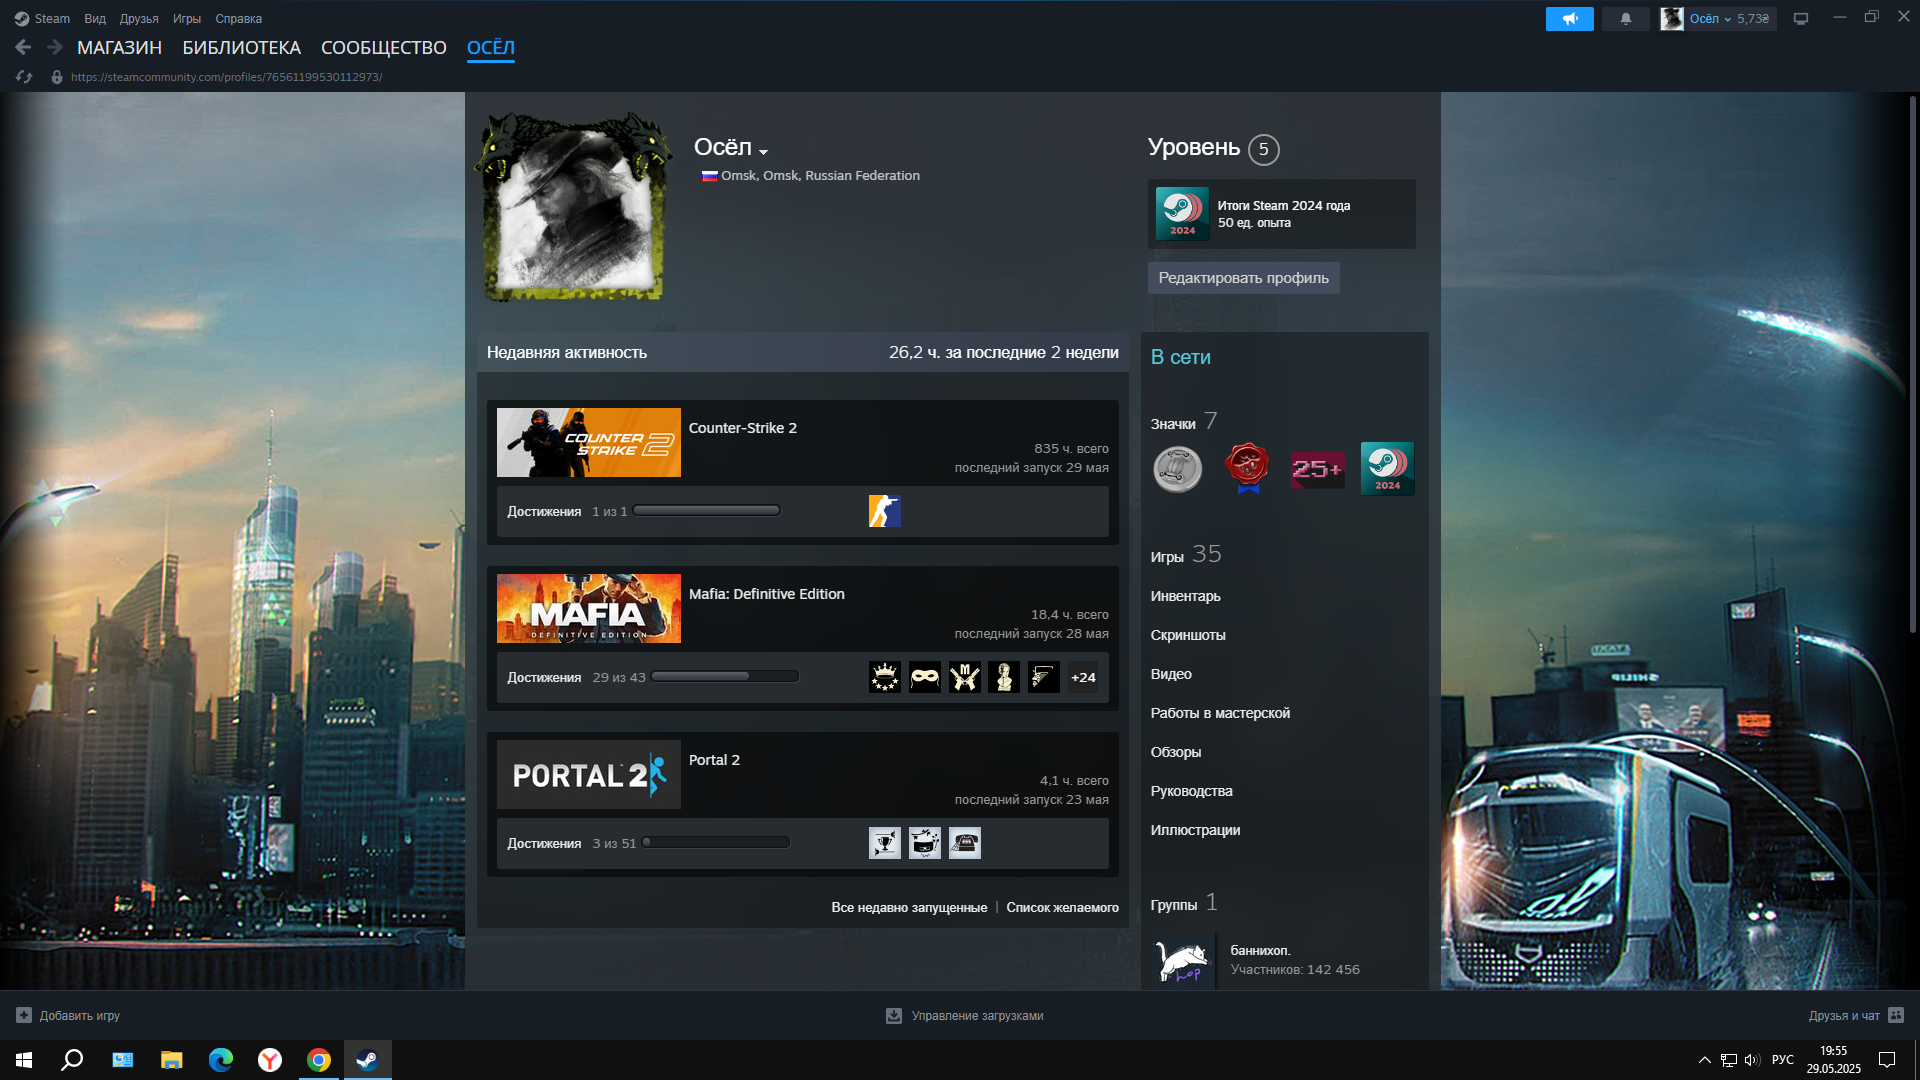Open the Иллюстрации link

(x=1195, y=830)
